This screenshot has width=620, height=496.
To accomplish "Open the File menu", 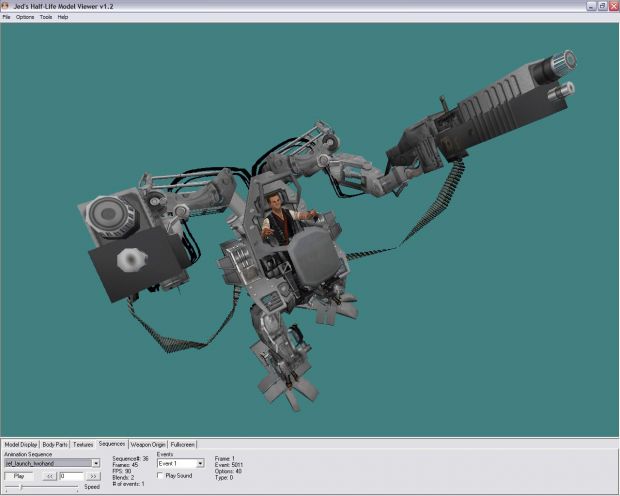I will click(x=6, y=17).
